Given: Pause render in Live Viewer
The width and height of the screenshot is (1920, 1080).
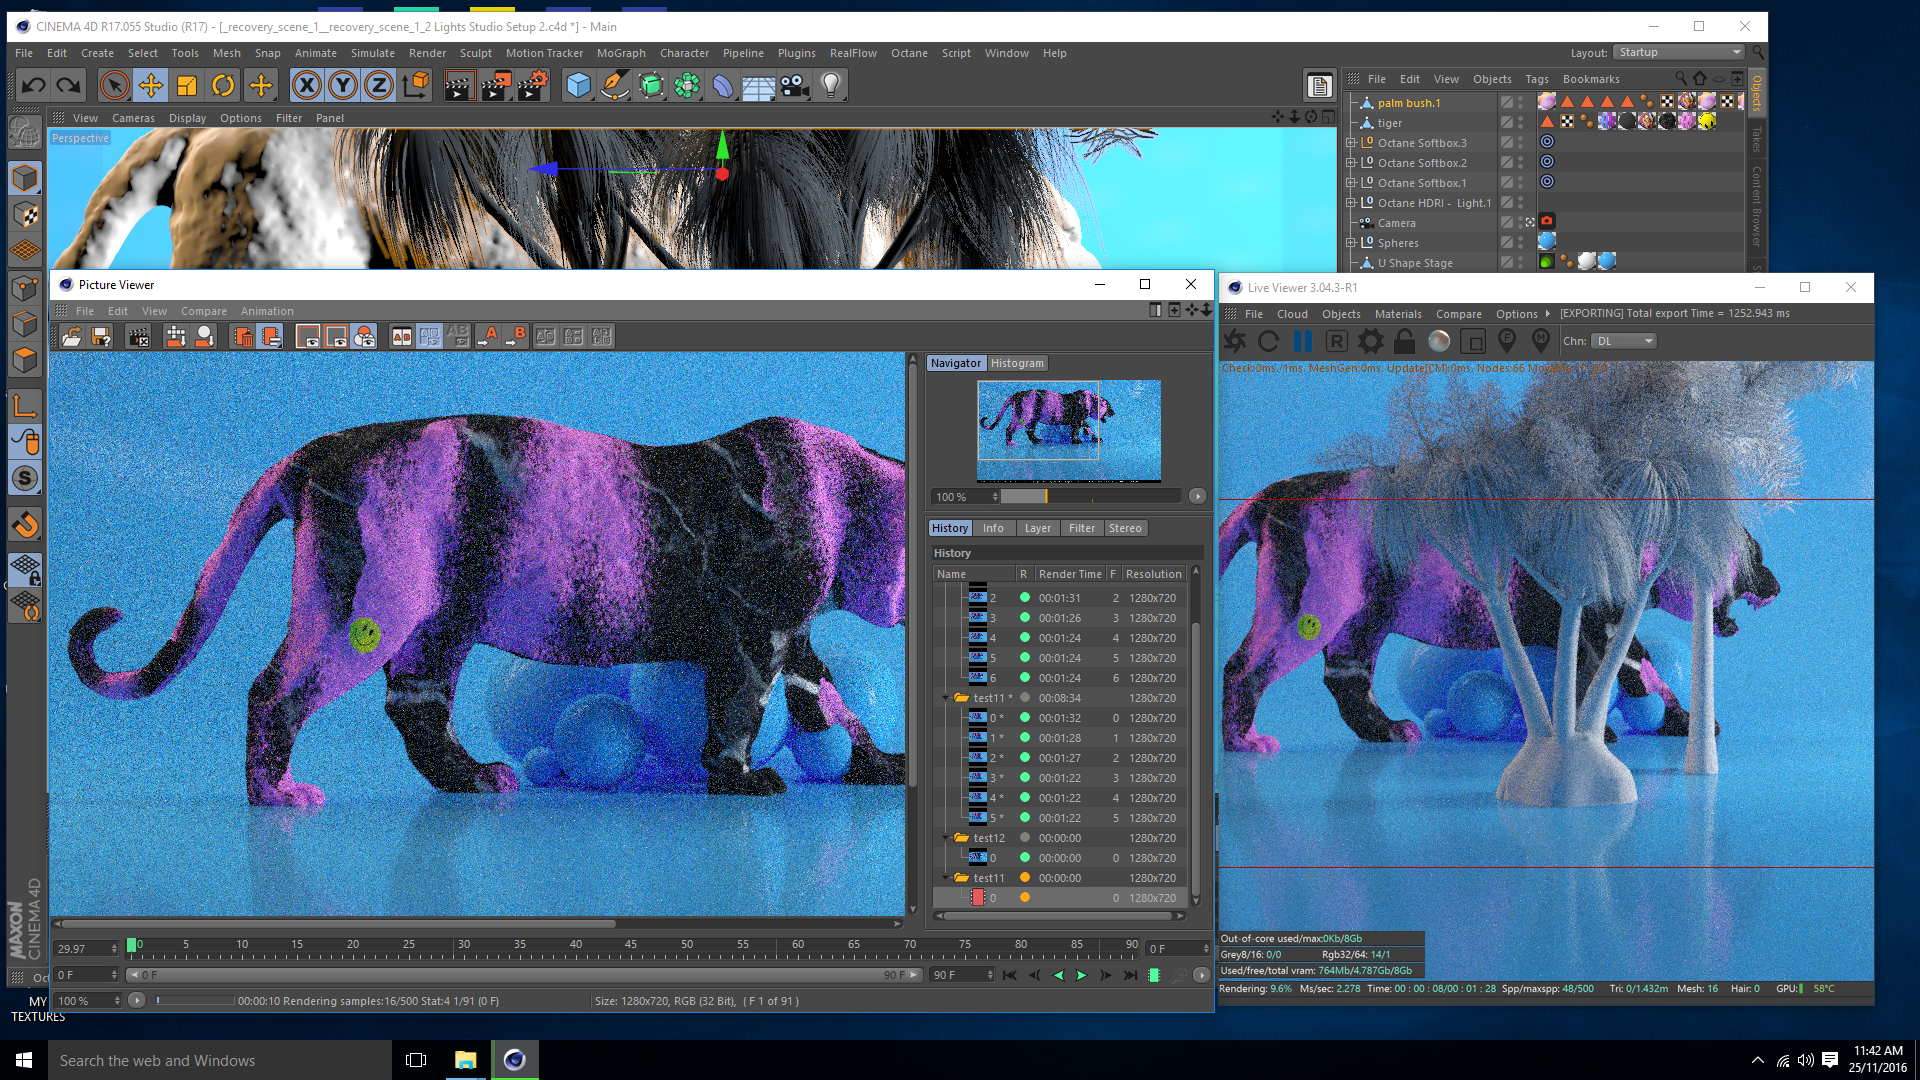Looking at the screenshot, I should click(1302, 342).
